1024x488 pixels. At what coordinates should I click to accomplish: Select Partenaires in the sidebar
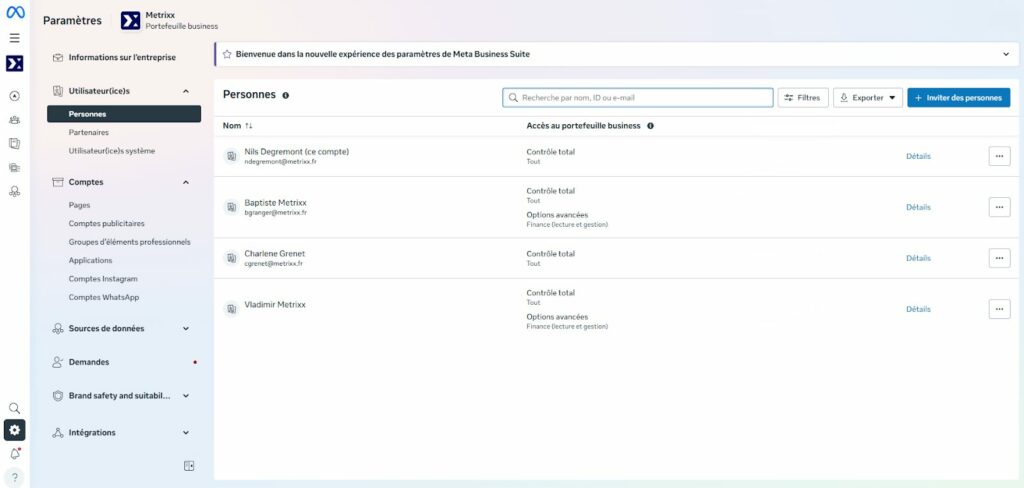(89, 132)
